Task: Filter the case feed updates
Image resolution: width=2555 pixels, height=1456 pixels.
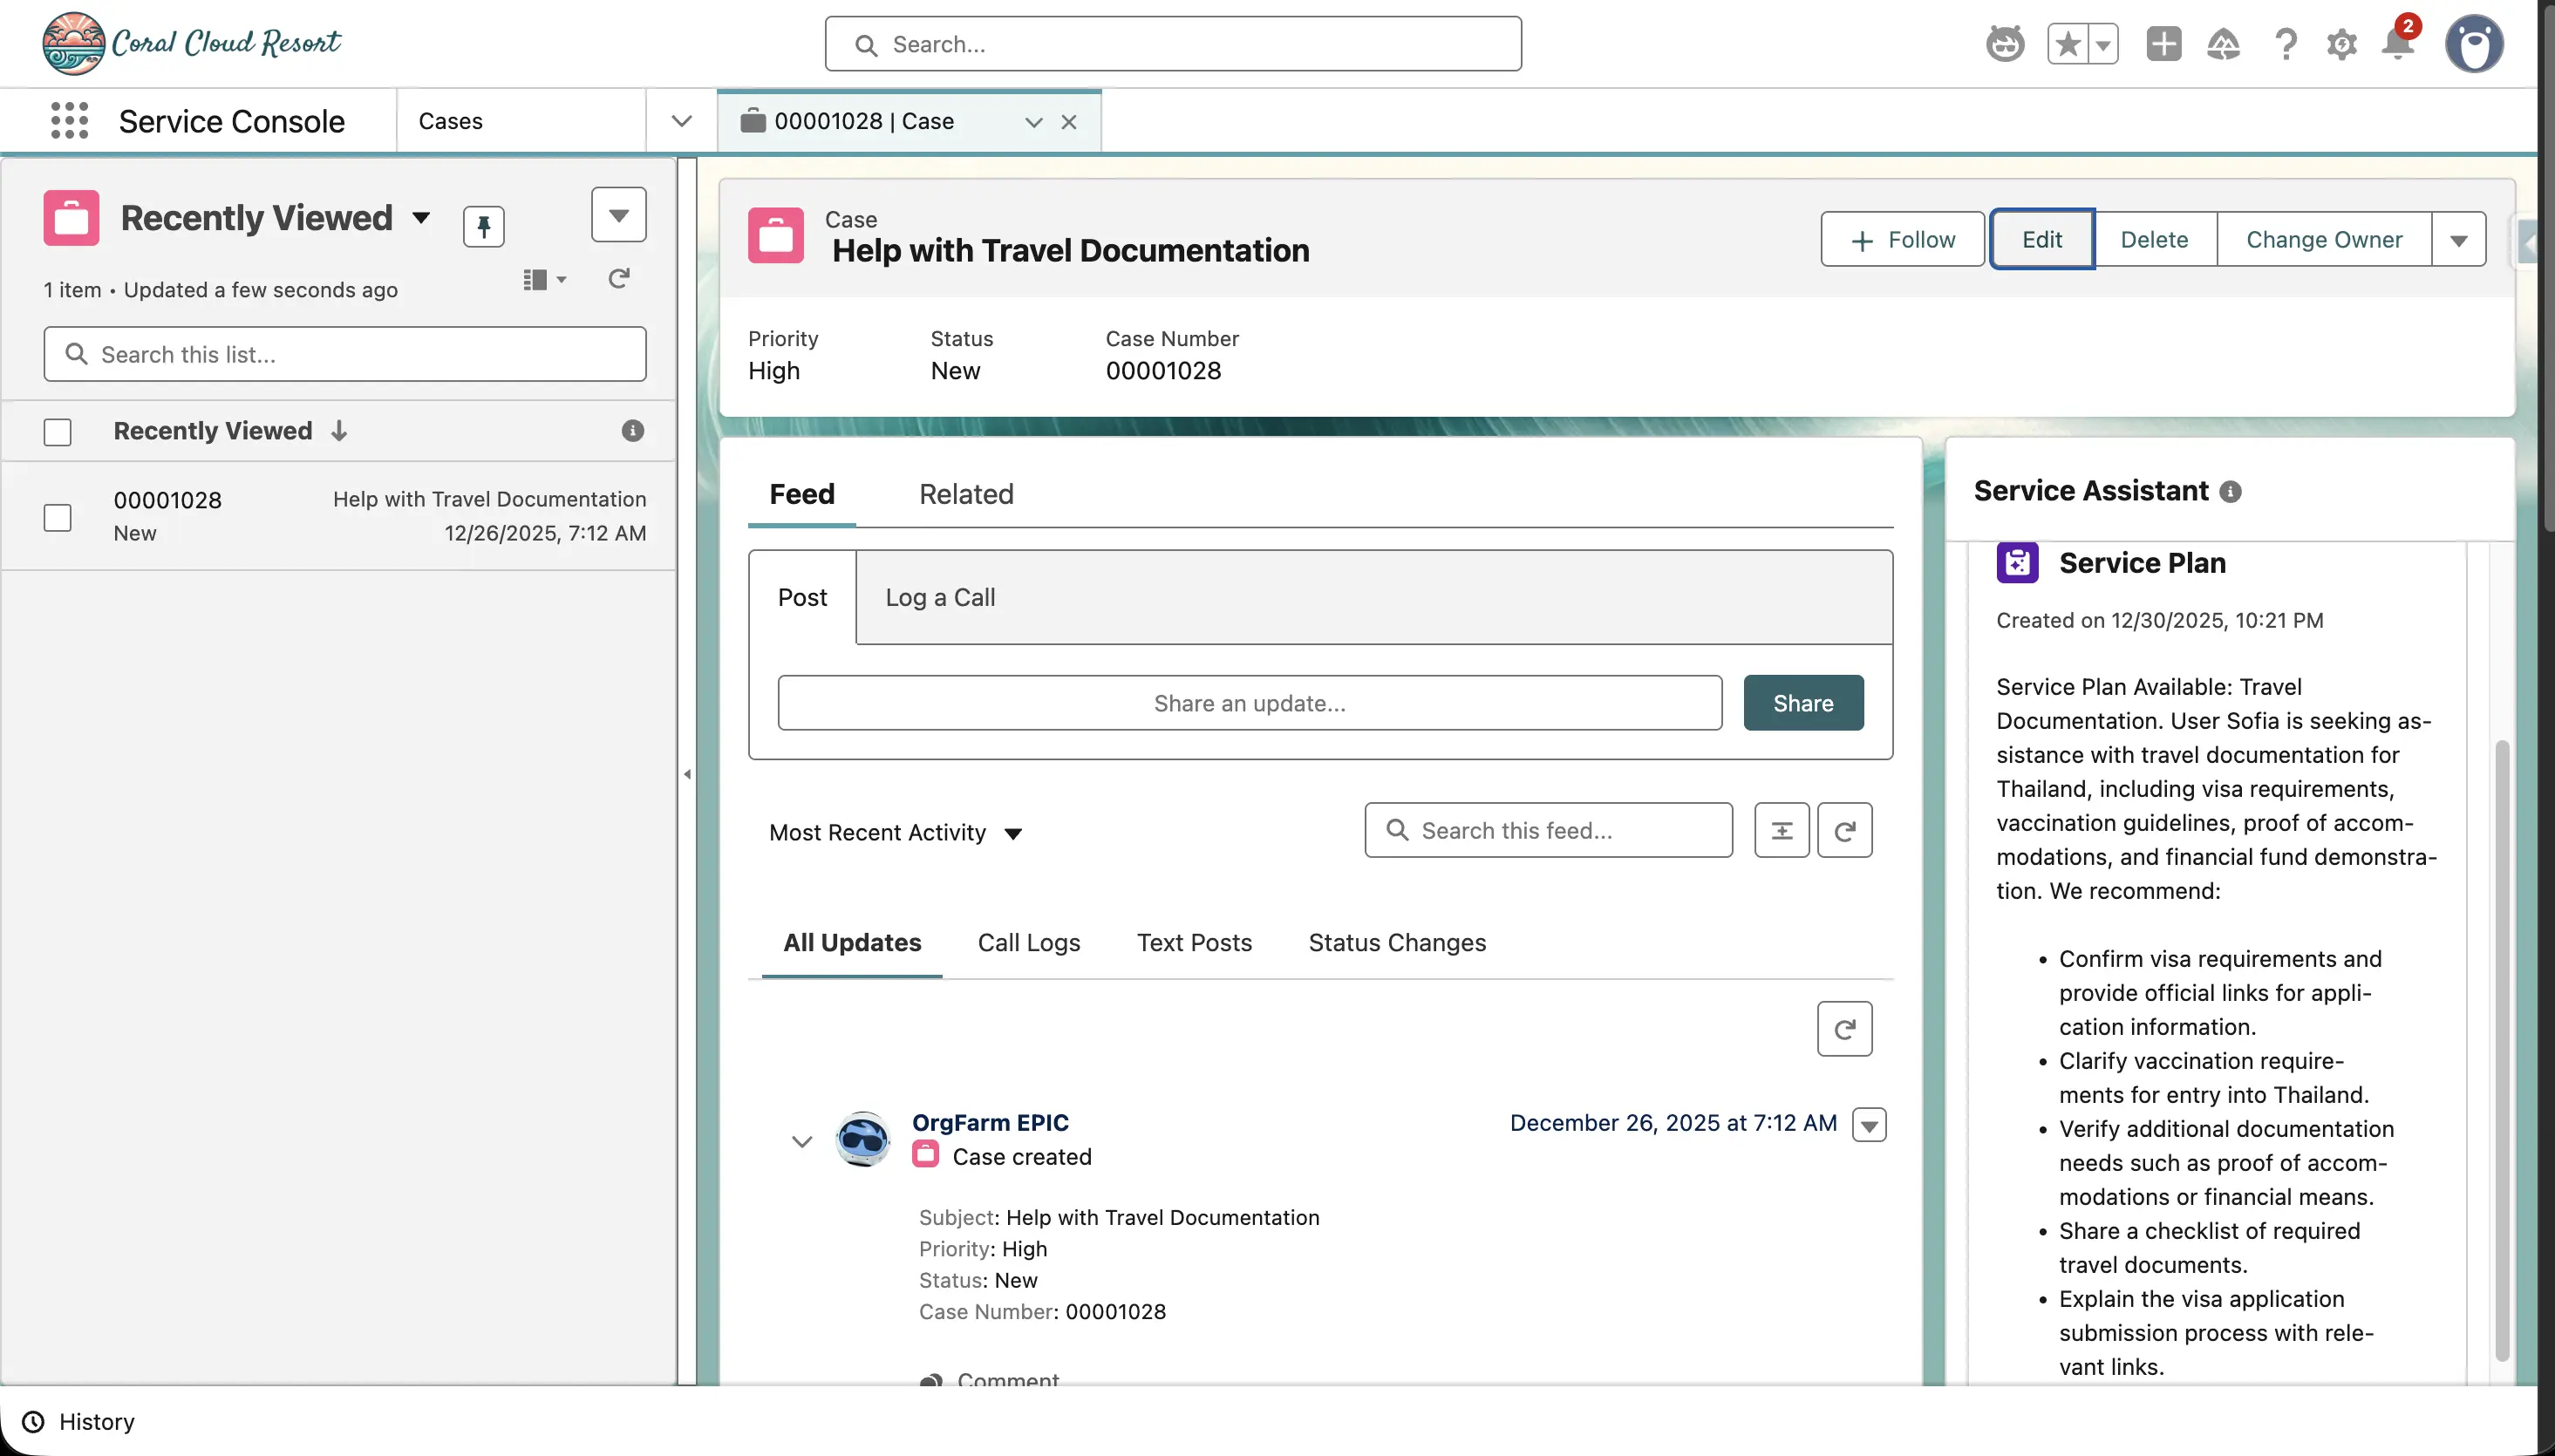Action: tap(1782, 829)
